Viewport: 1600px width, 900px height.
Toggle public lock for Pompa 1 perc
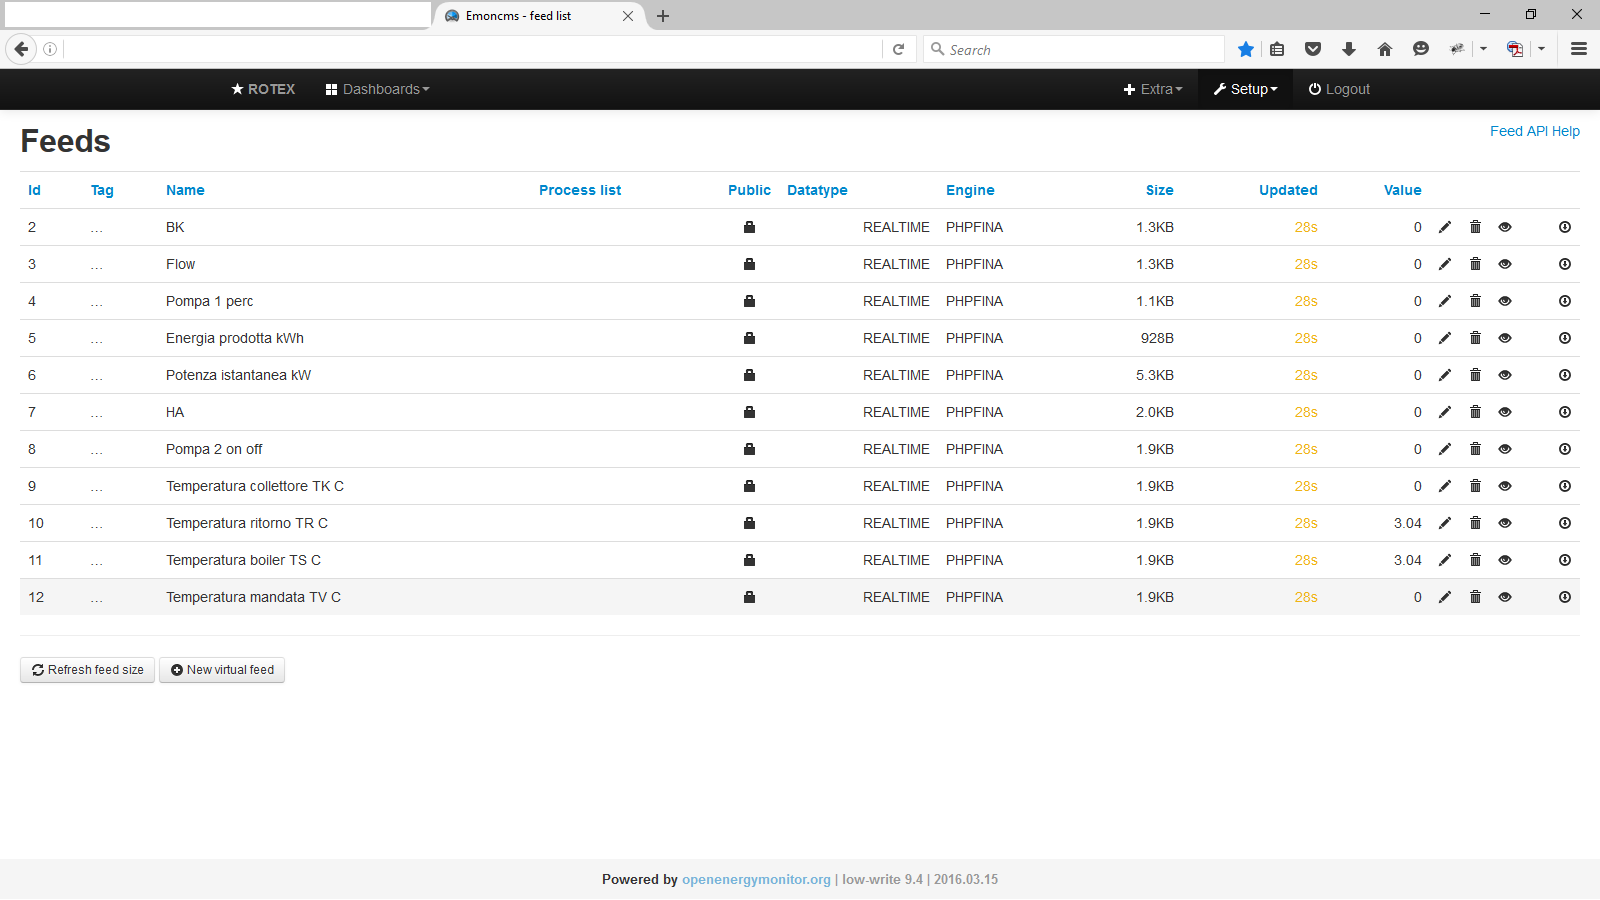749,301
